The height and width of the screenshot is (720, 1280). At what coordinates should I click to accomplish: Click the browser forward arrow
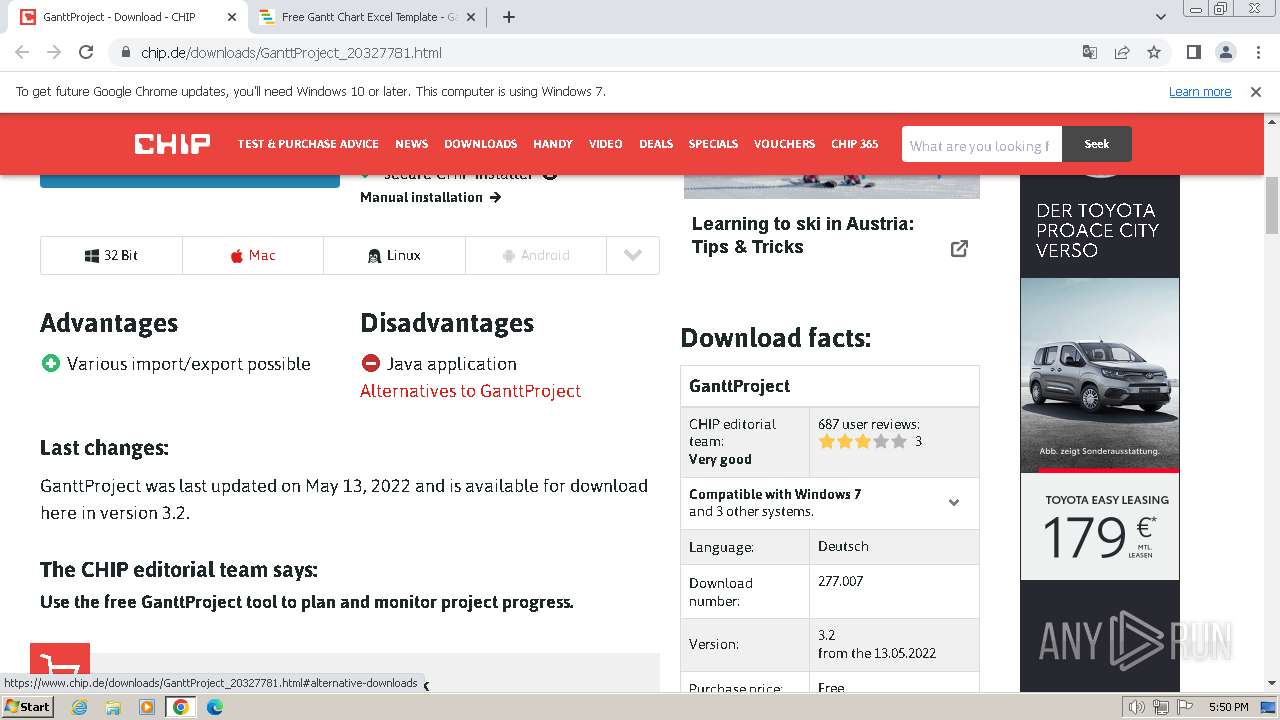tap(54, 52)
